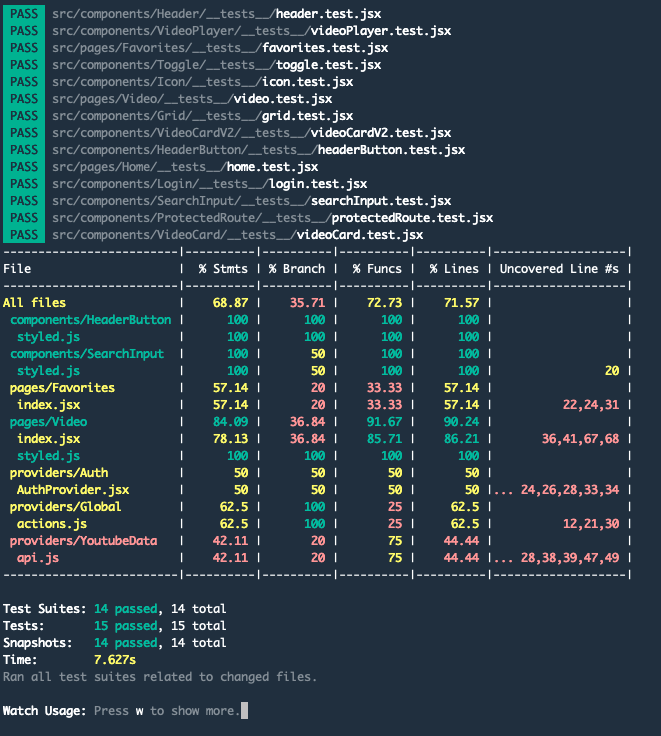Click 'Ran all test suites' message

tap(160, 677)
